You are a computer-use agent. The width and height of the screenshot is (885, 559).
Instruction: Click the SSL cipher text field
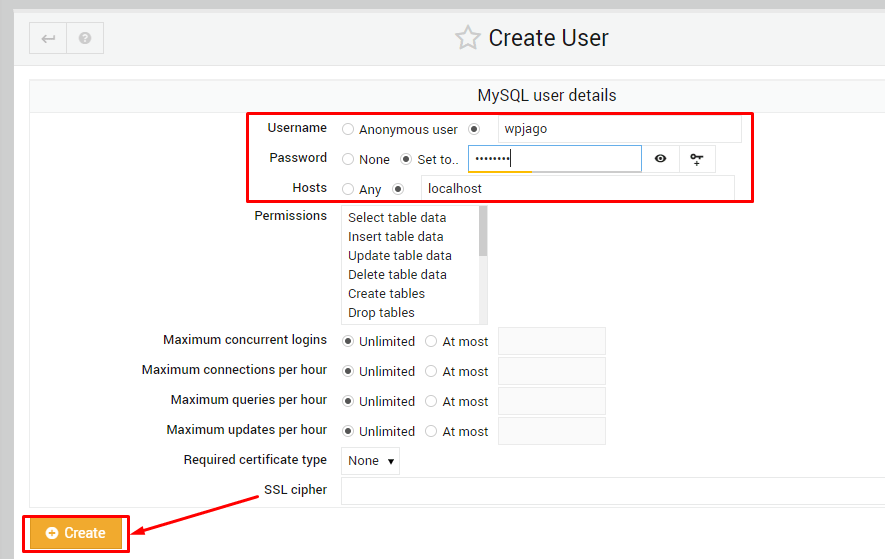613,491
